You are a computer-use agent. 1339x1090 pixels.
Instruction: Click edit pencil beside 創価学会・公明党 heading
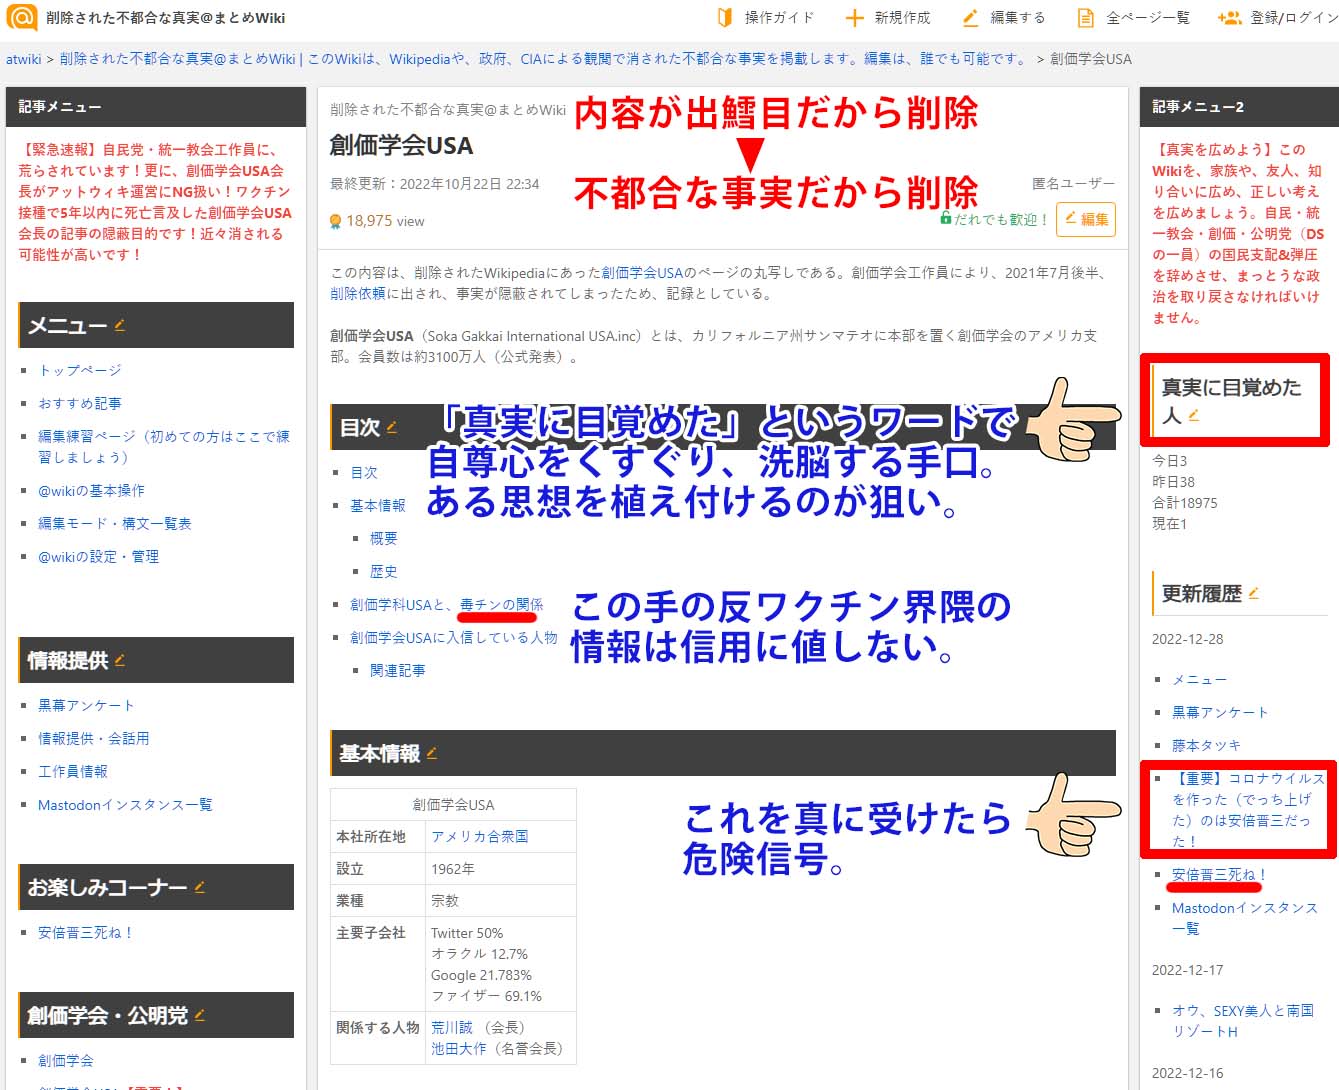pyautogui.click(x=199, y=1014)
